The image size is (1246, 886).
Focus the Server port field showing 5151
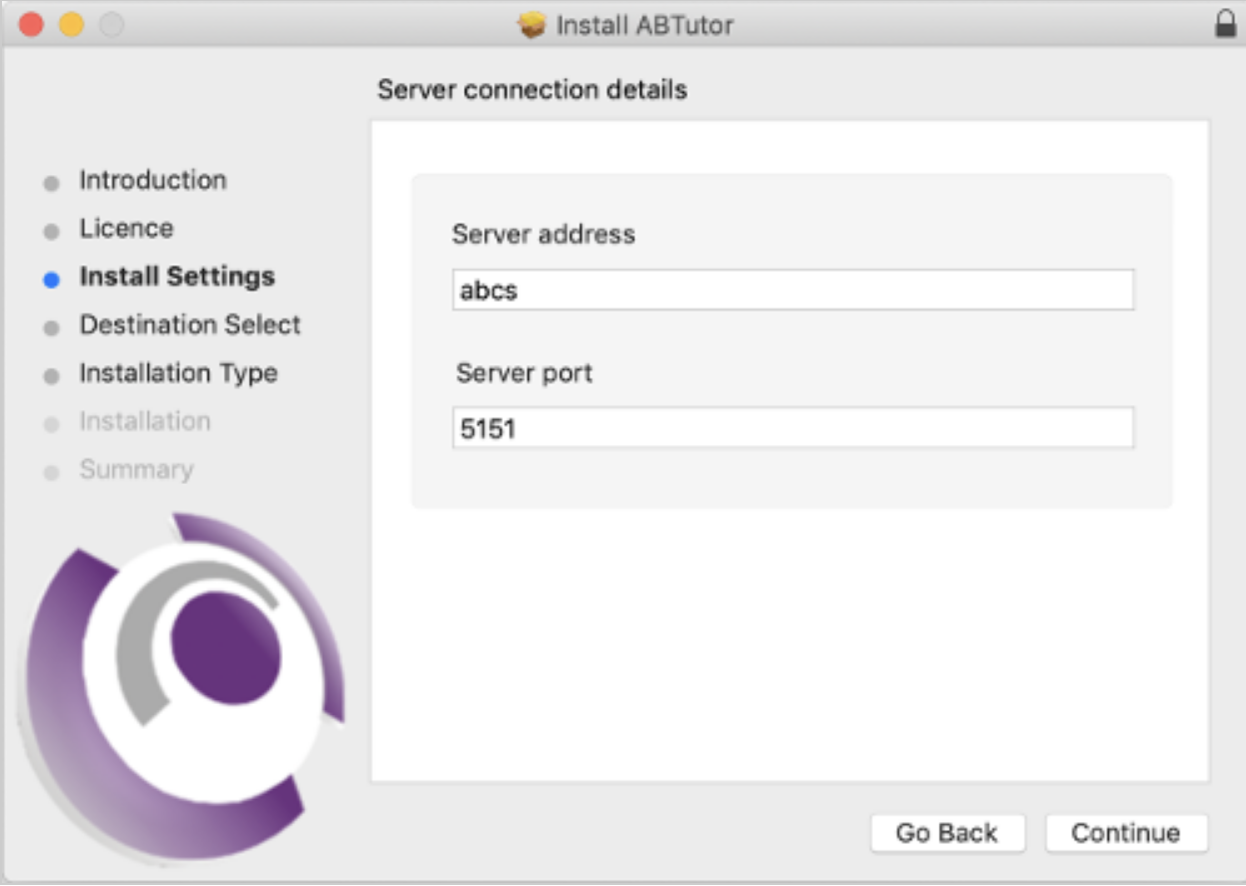point(793,428)
